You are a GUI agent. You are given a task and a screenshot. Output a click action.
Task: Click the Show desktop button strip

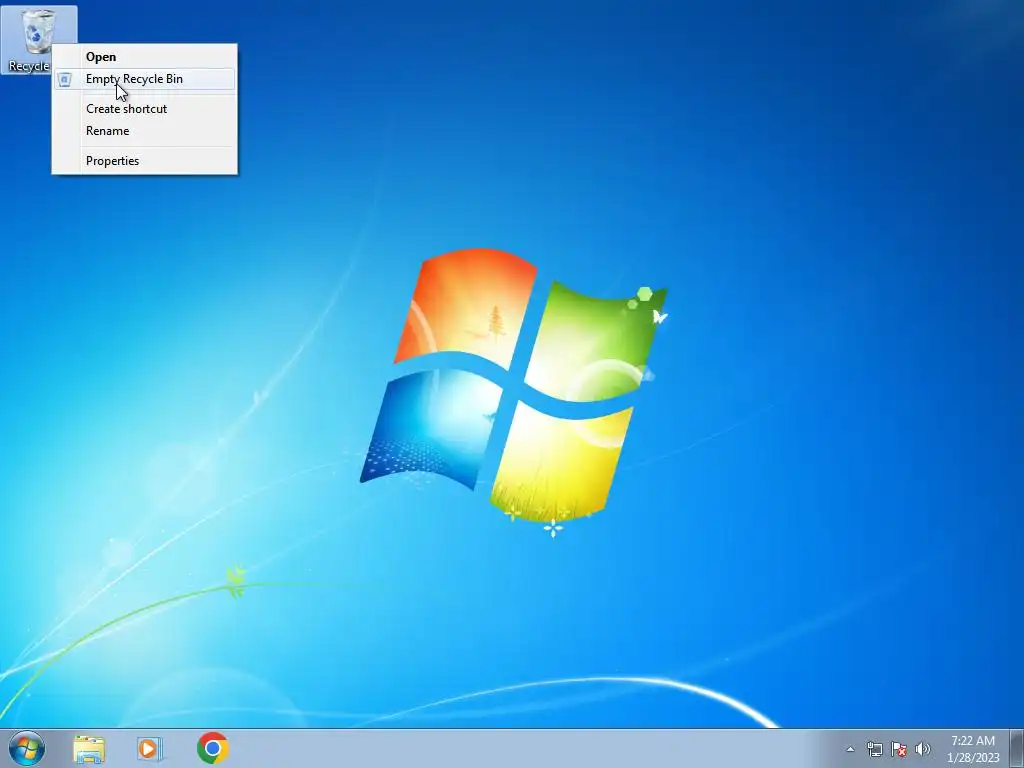pos(1017,748)
